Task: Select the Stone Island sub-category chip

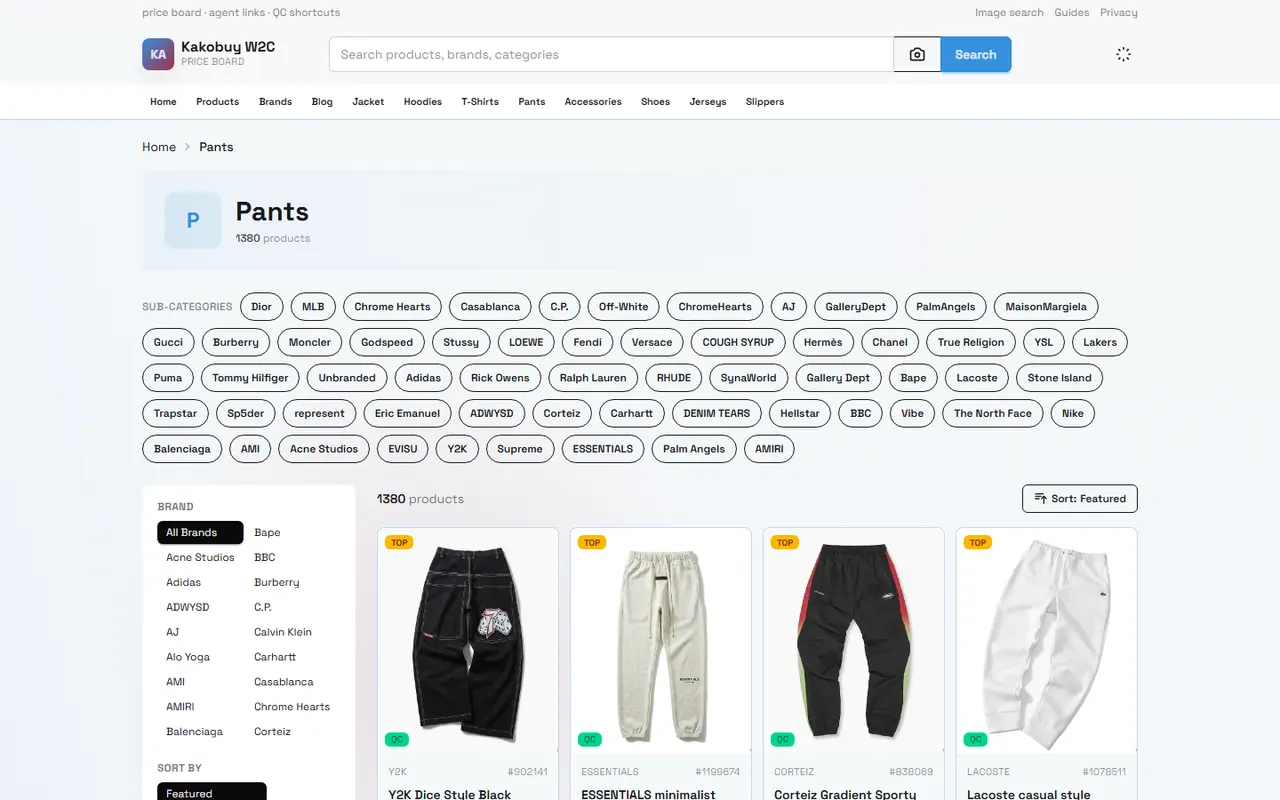Action: [1060, 377]
